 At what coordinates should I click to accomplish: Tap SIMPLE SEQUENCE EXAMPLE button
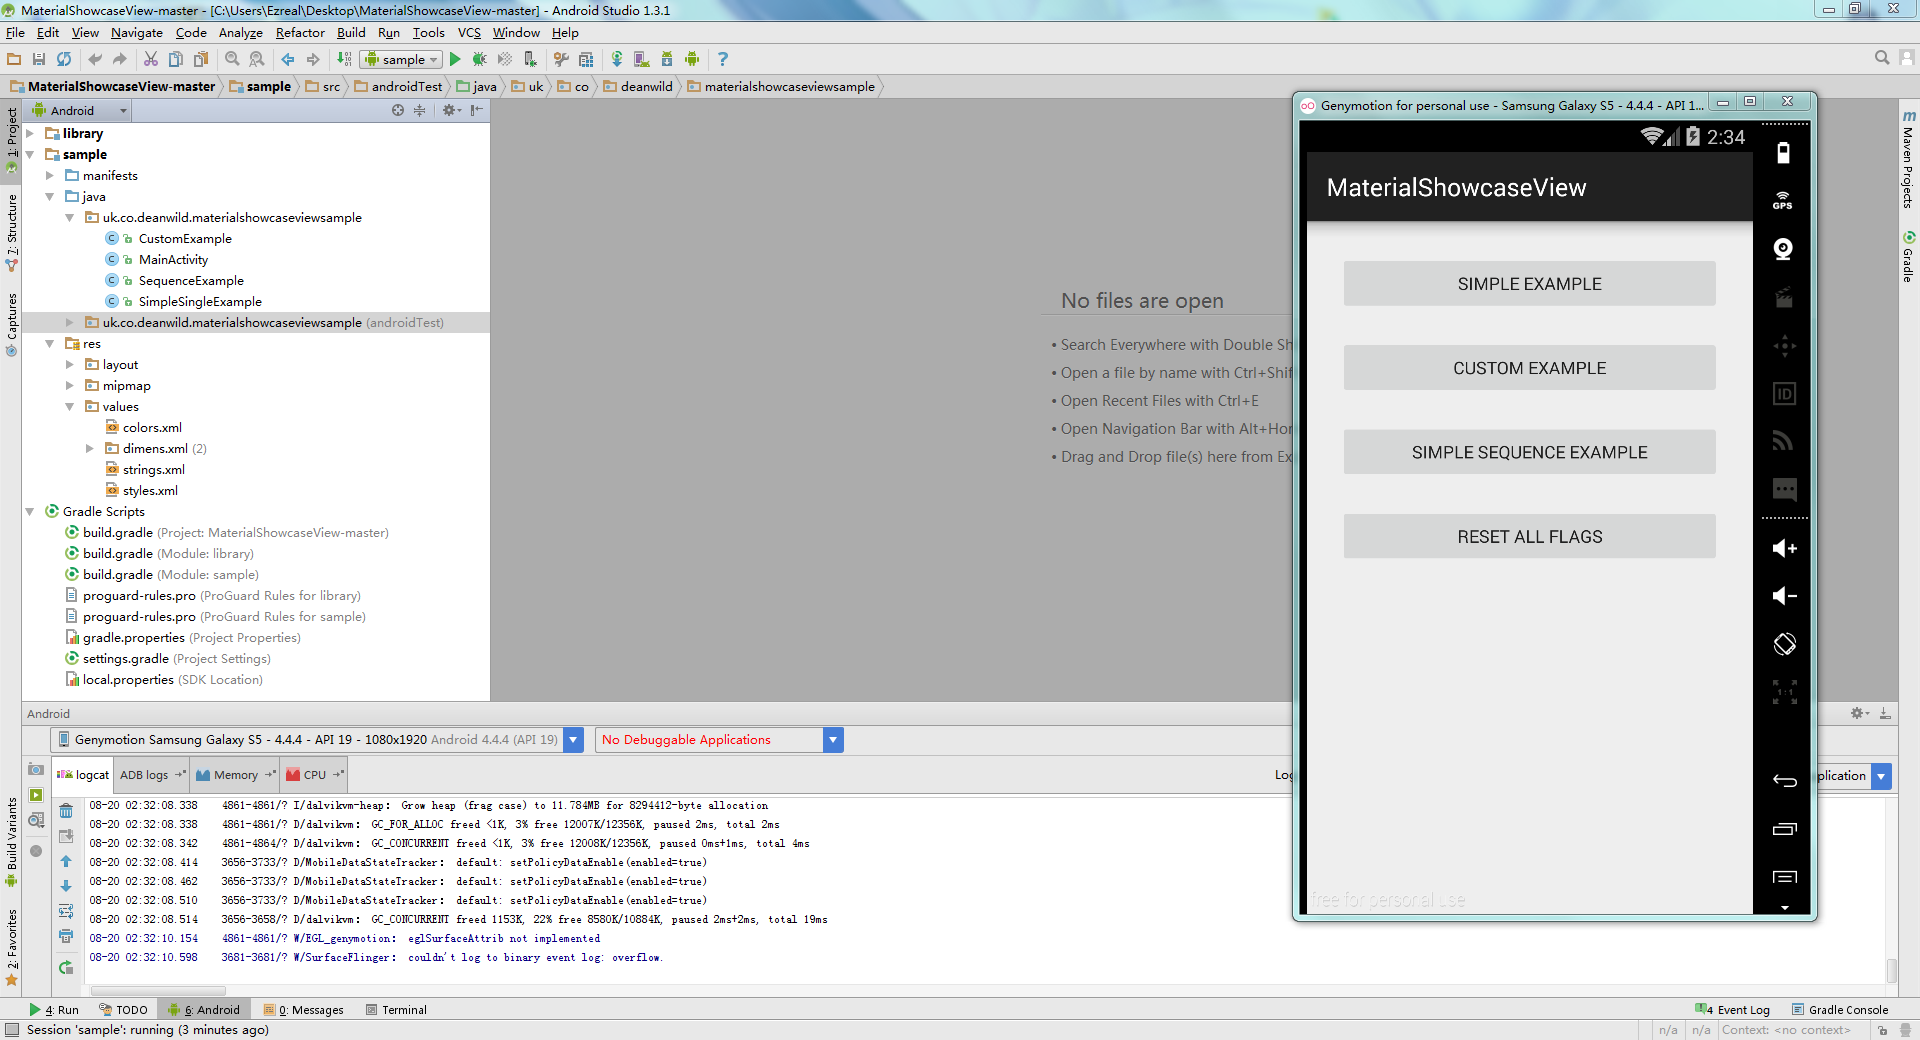[1529, 452]
